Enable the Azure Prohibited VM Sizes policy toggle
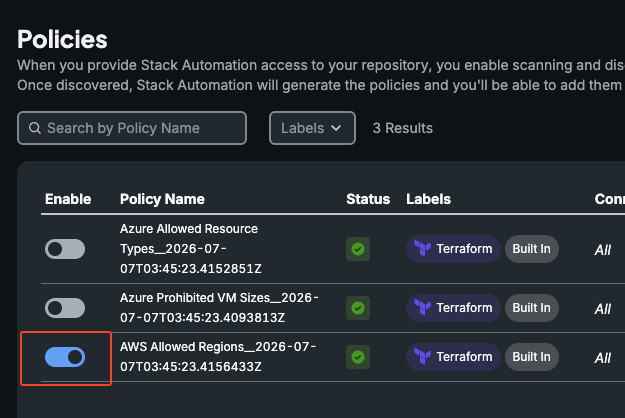Screen dimensions: 625x418 (65, 308)
